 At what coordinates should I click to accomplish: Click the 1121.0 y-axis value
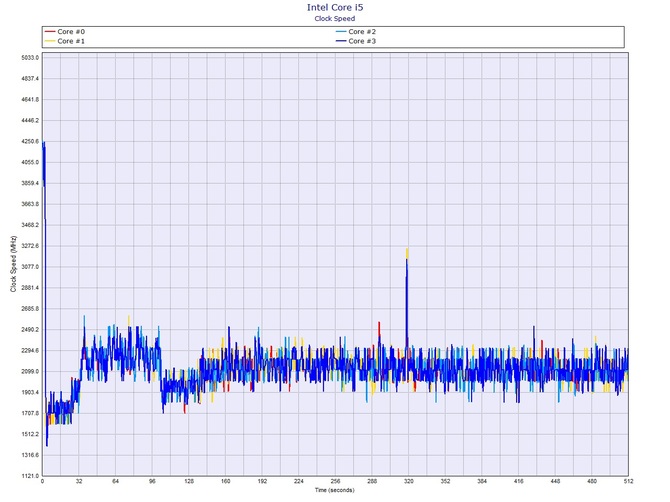[x=30, y=476]
